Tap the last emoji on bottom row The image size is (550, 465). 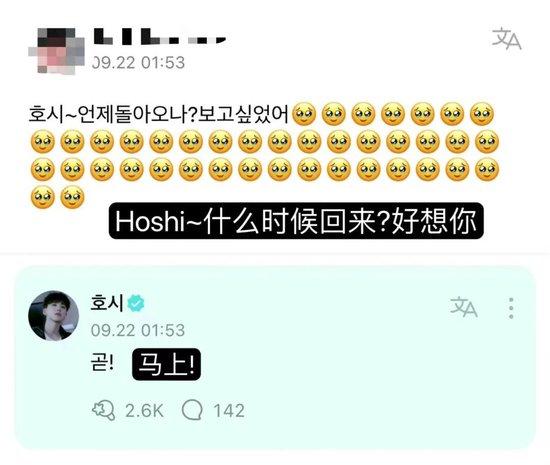pos(72,197)
